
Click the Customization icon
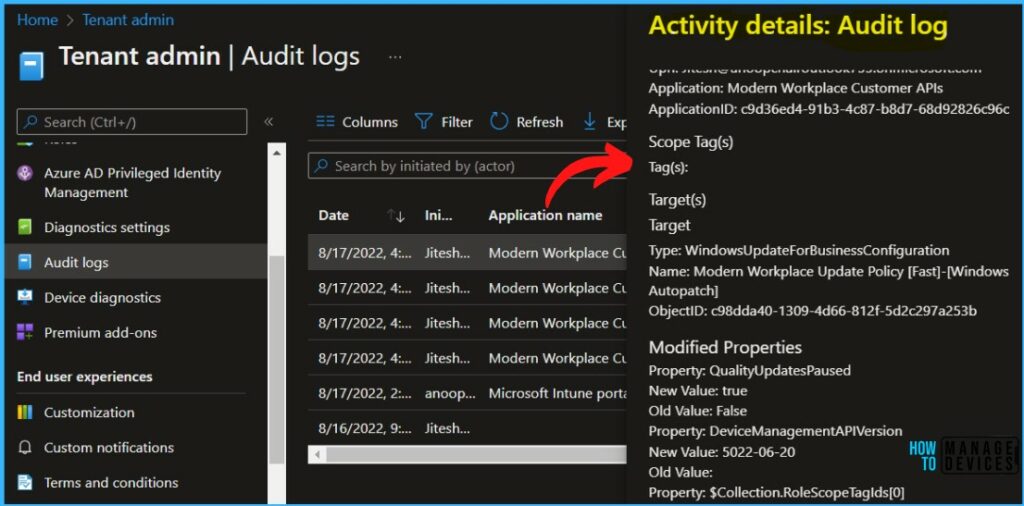click(25, 412)
